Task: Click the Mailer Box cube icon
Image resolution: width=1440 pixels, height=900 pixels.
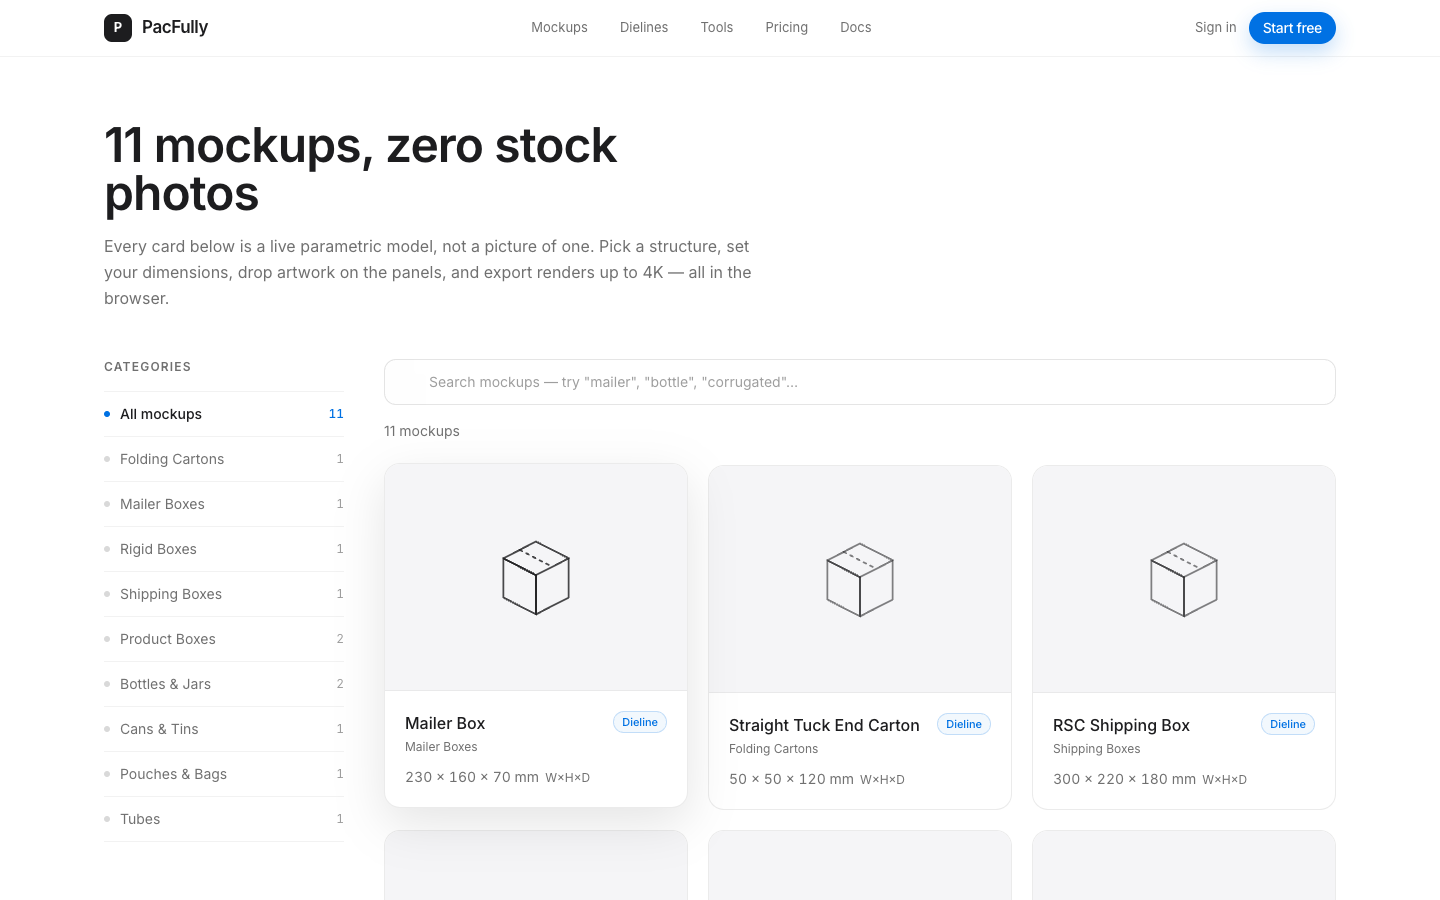Action: pyautogui.click(x=536, y=578)
